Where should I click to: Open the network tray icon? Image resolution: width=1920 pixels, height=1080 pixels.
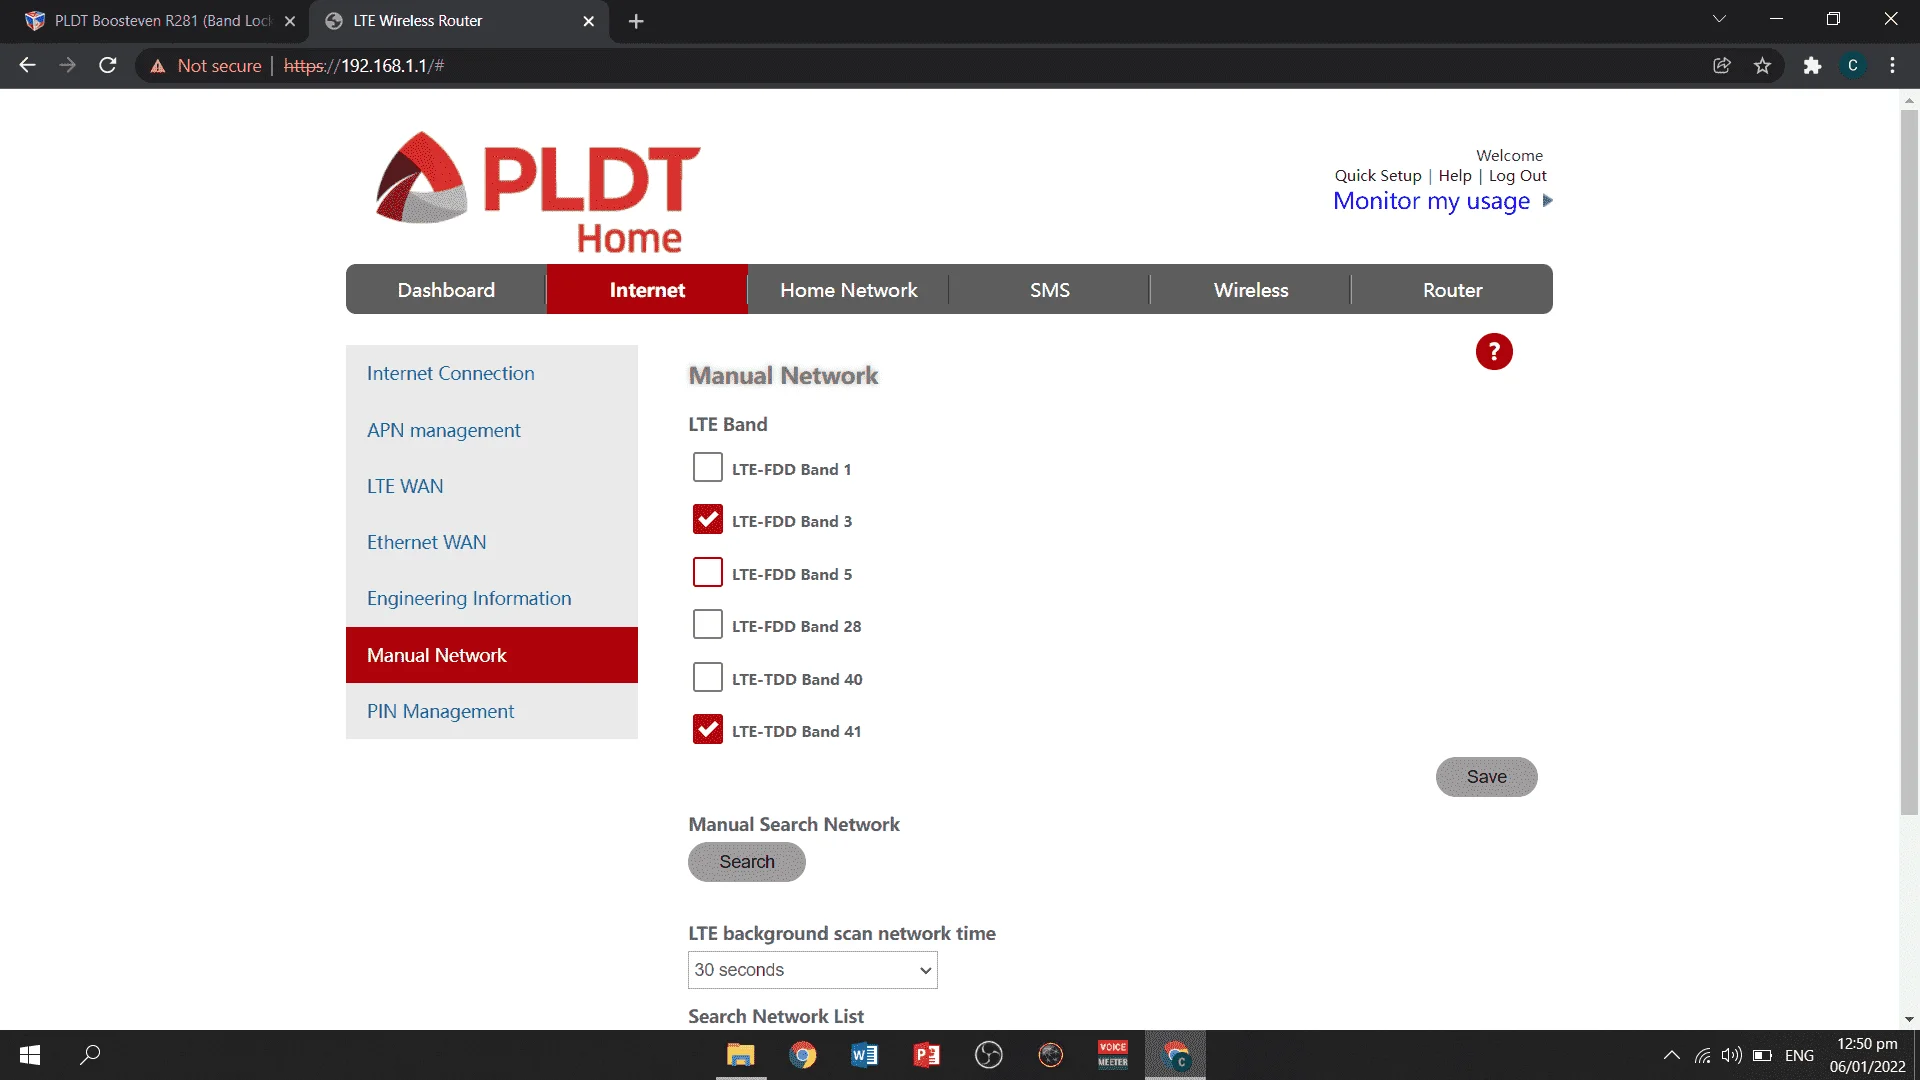pyautogui.click(x=1702, y=1055)
